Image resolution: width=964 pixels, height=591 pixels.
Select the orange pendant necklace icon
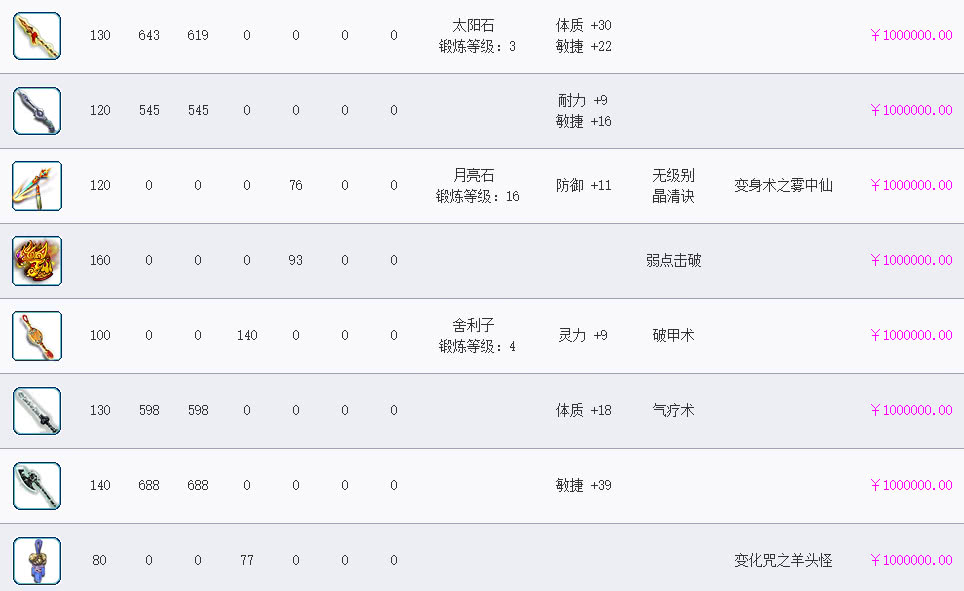pyautogui.click(x=37, y=336)
